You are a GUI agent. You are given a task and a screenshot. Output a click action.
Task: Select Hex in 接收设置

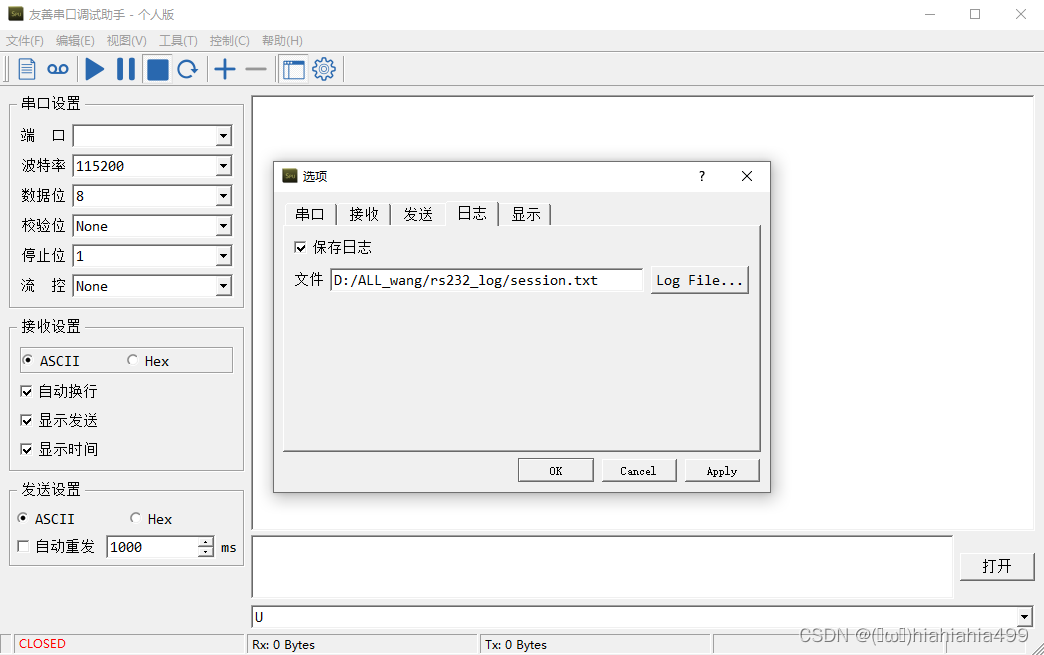(x=132, y=360)
